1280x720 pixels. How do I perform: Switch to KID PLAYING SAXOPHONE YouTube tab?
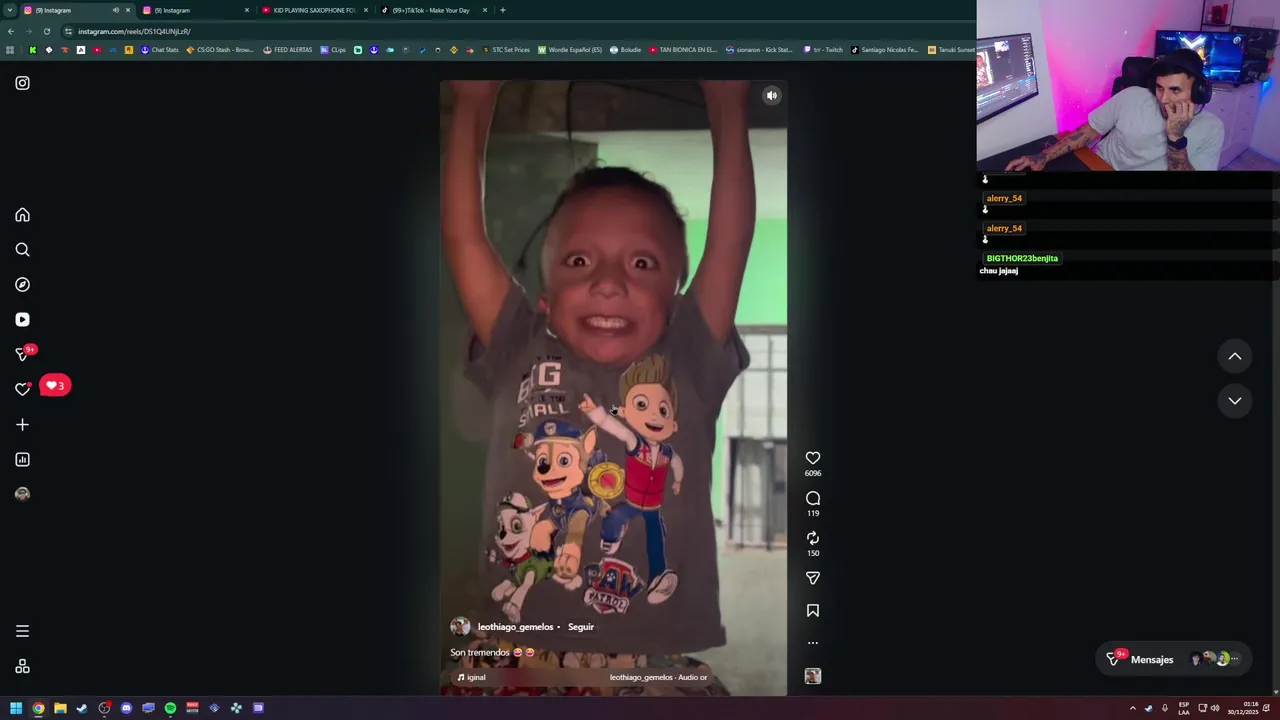[x=313, y=10]
